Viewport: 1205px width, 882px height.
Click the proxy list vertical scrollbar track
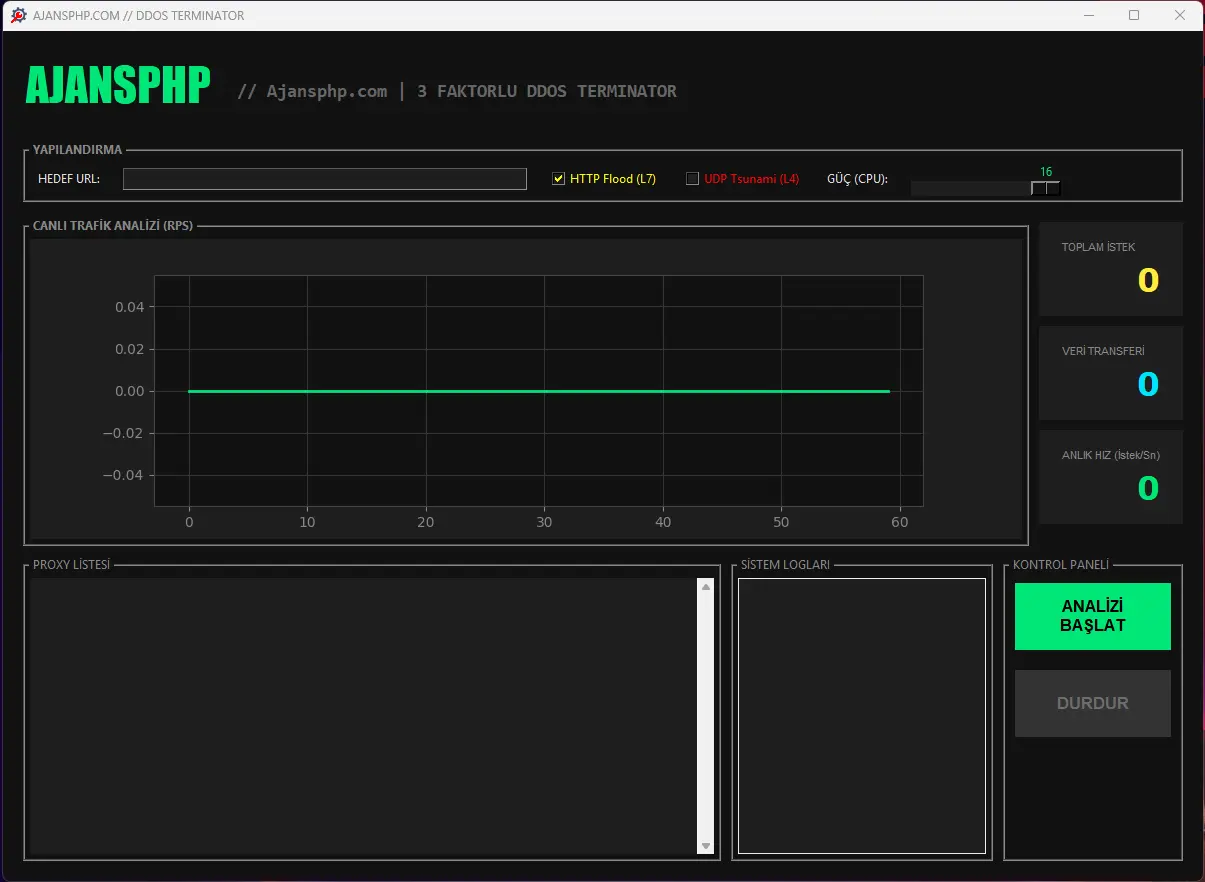click(706, 716)
